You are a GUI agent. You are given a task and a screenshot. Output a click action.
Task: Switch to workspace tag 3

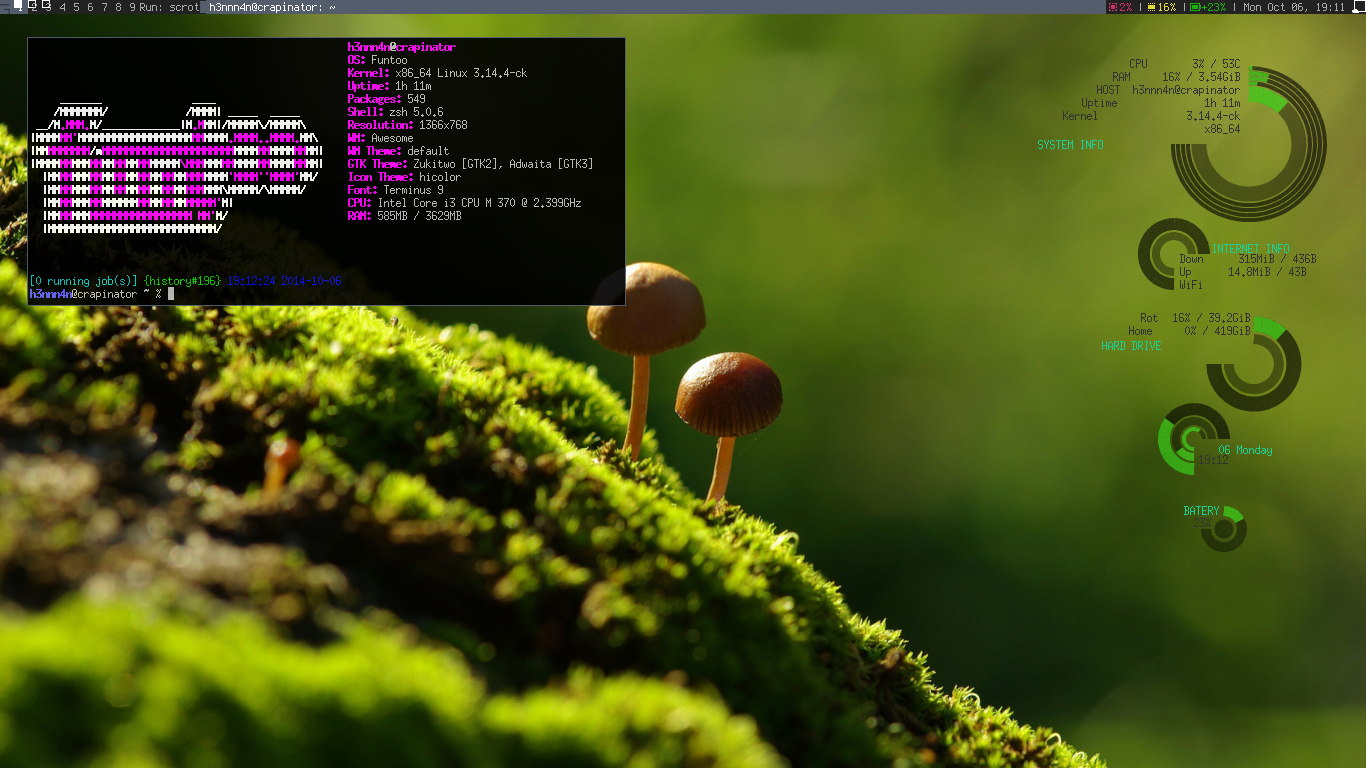click(x=47, y=7)
